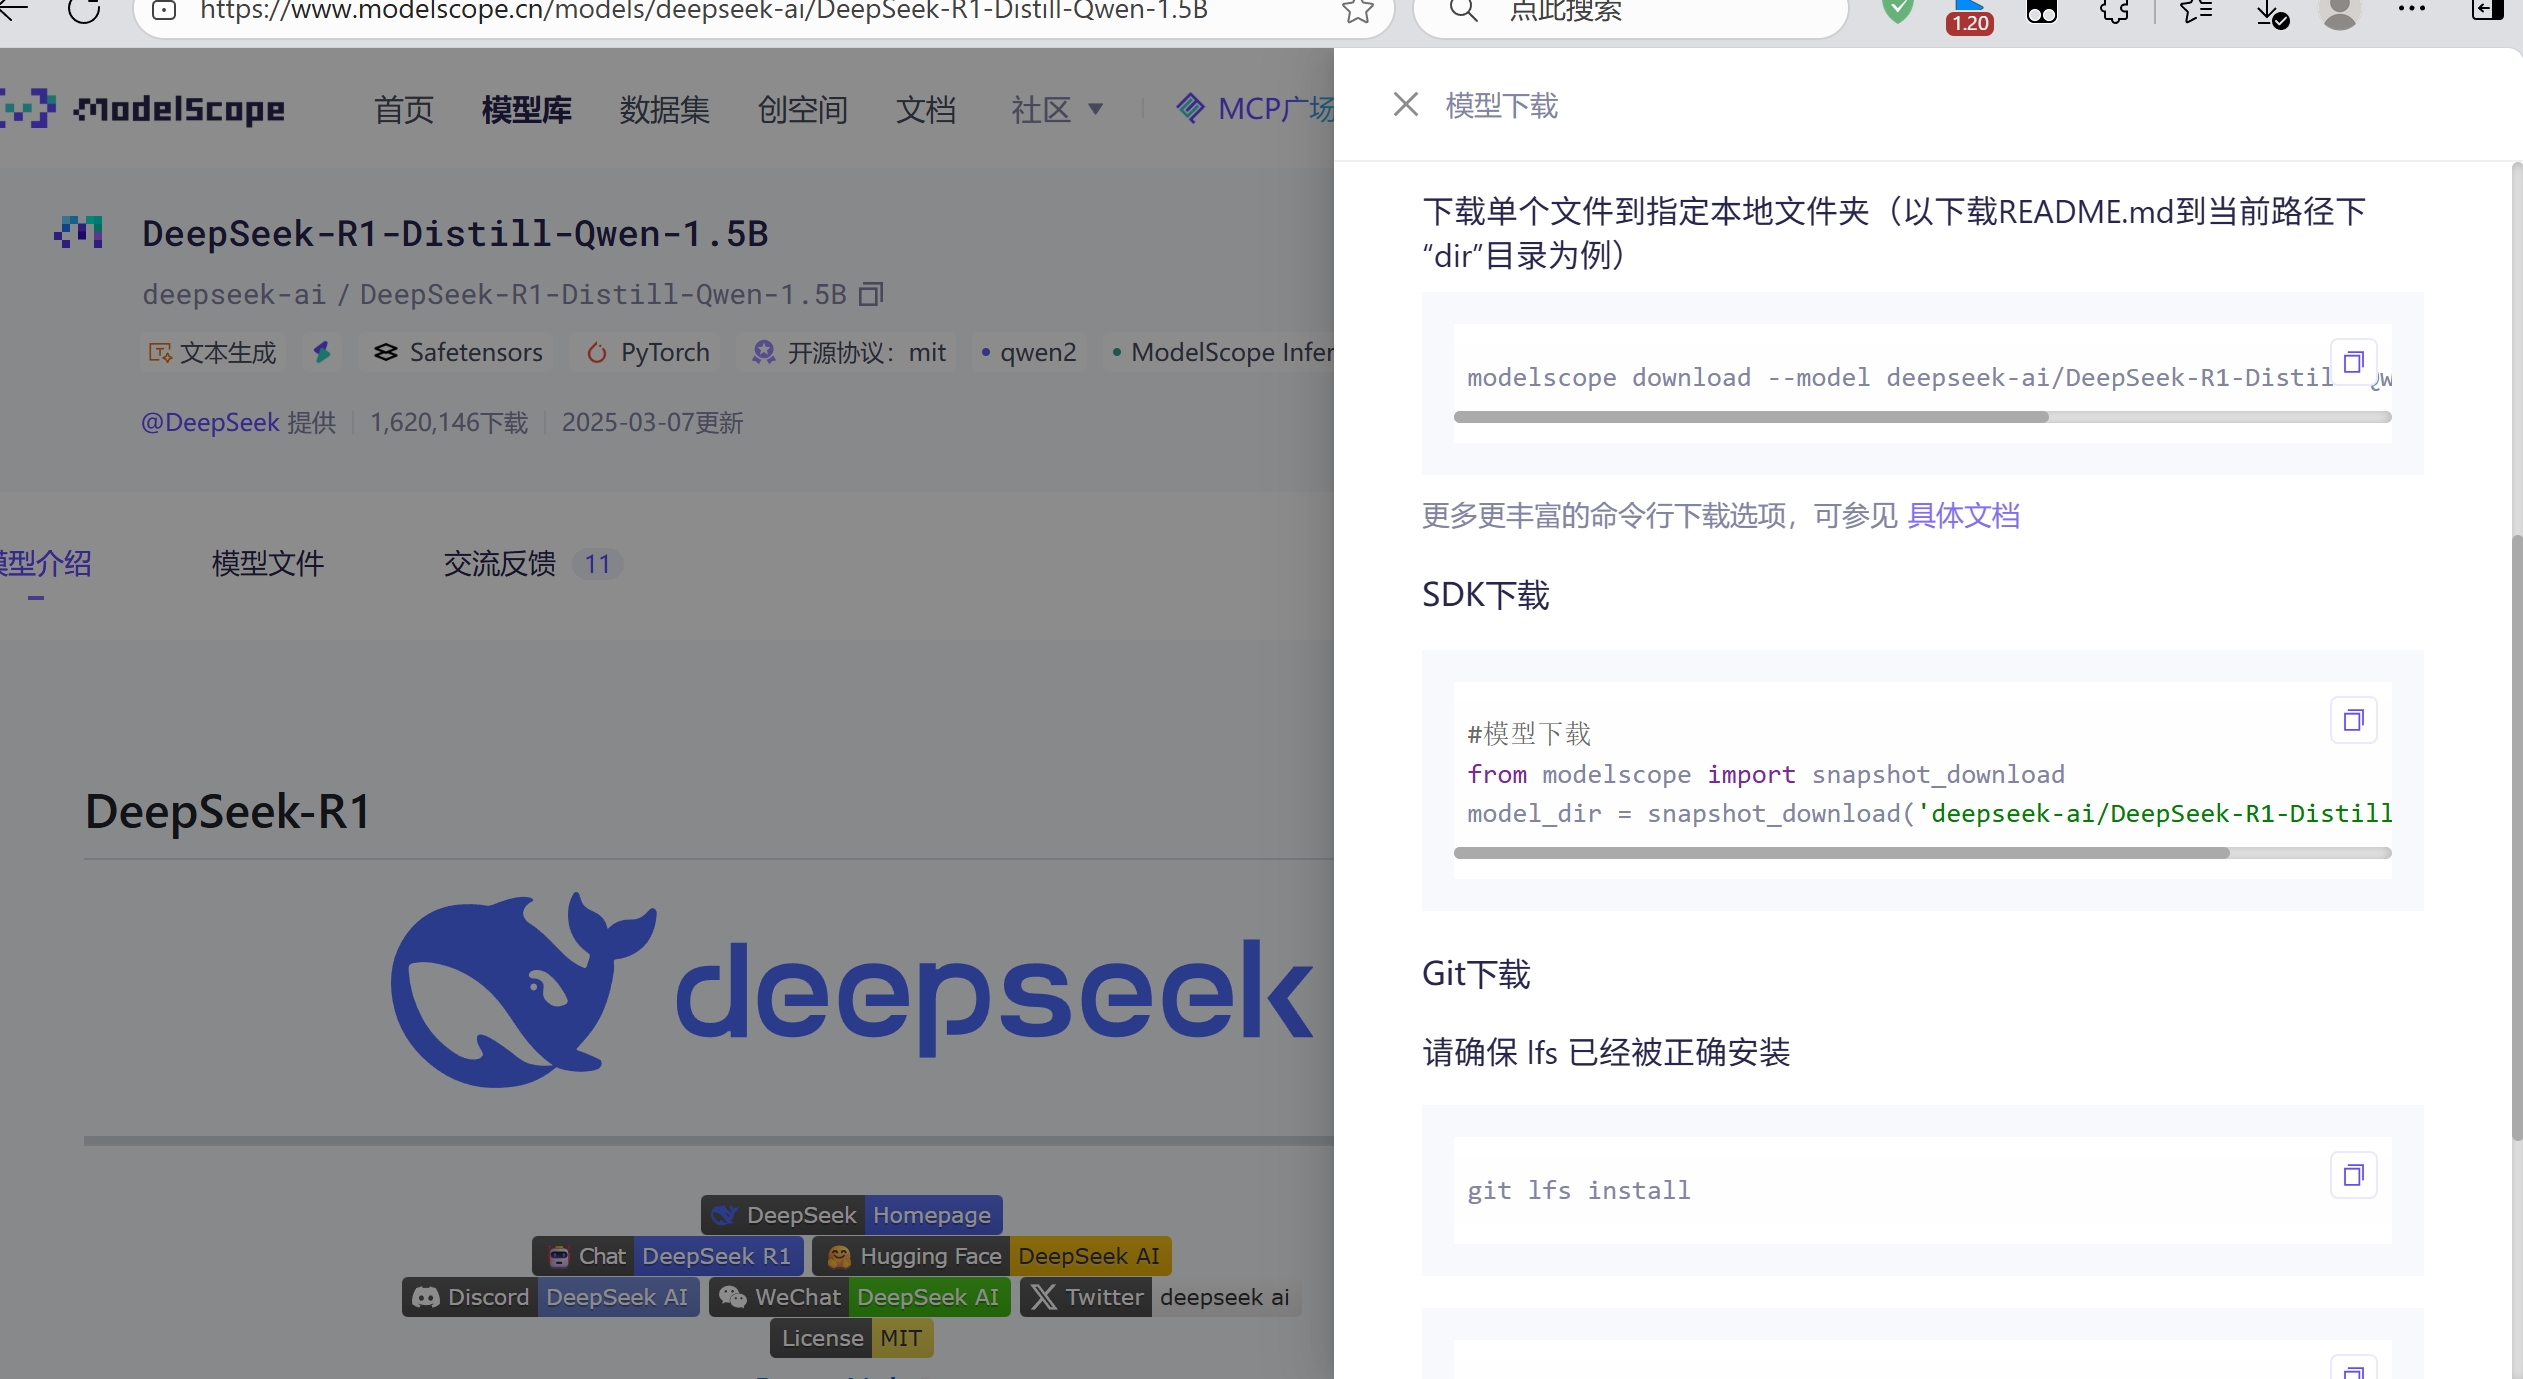Copy the modelscope download command
Screen dimensions: 2523x1379
click(2353, 362)
